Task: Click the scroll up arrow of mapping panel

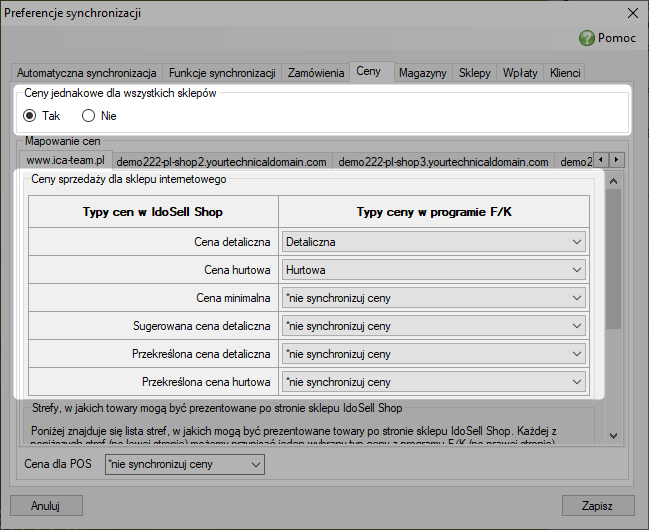Action: 613,181
